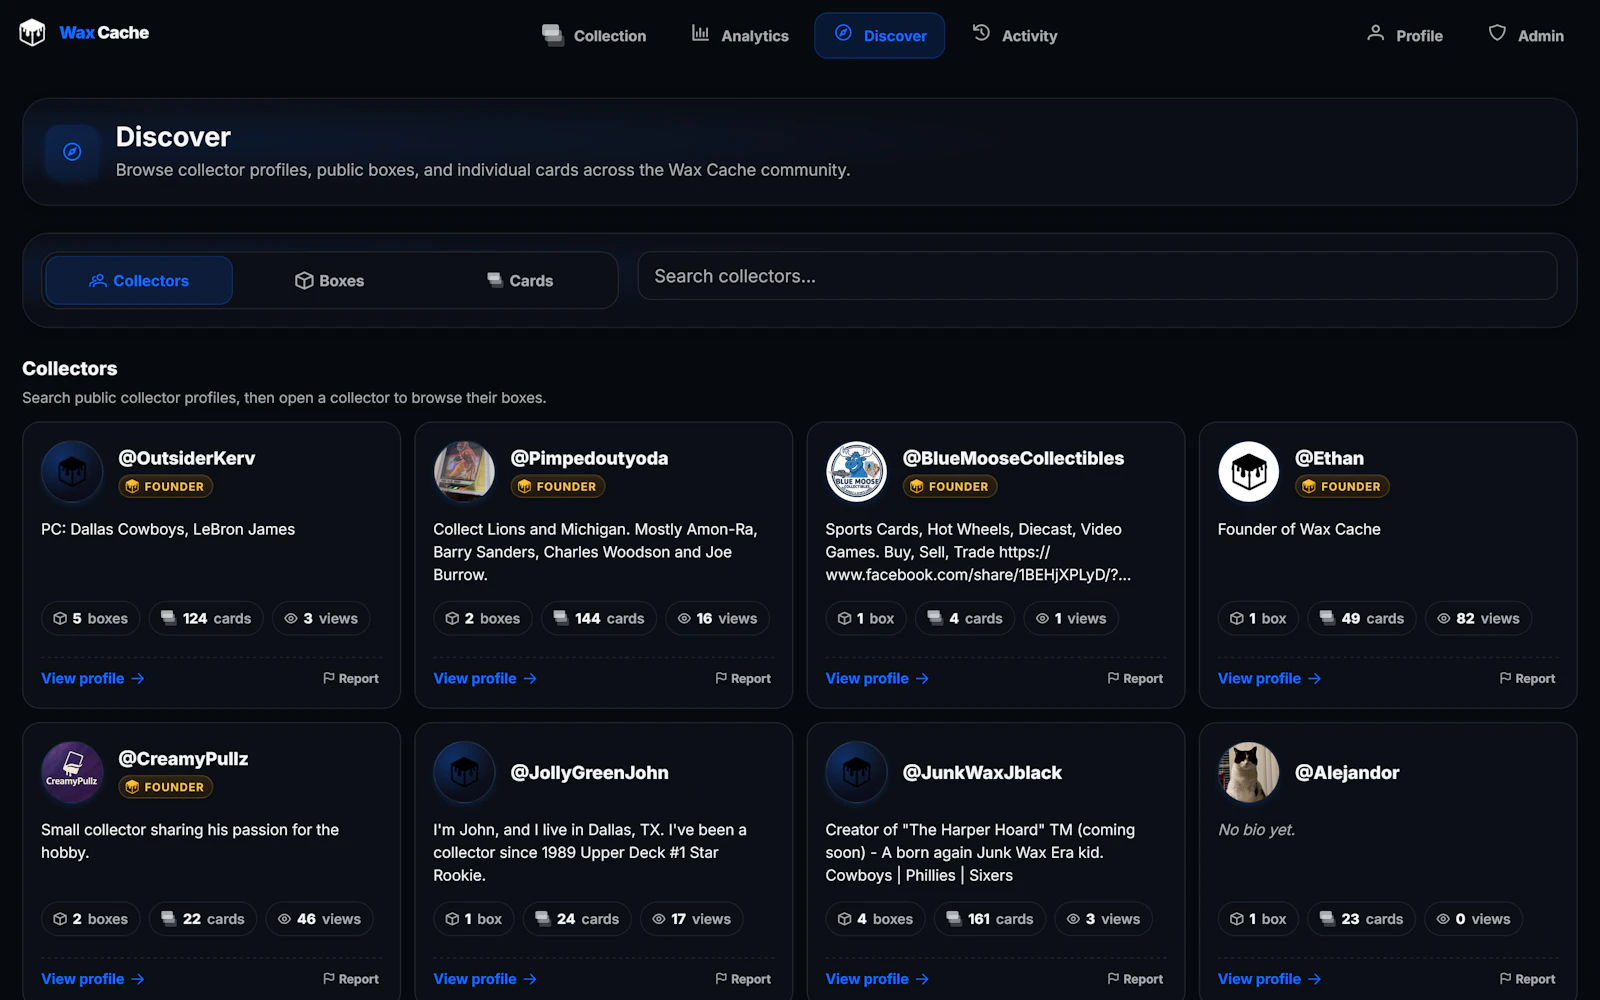The height and width of the screenshot is (1000, 1600).
Task: Click the 82 views stat chip
Action: pos(1478,619)
